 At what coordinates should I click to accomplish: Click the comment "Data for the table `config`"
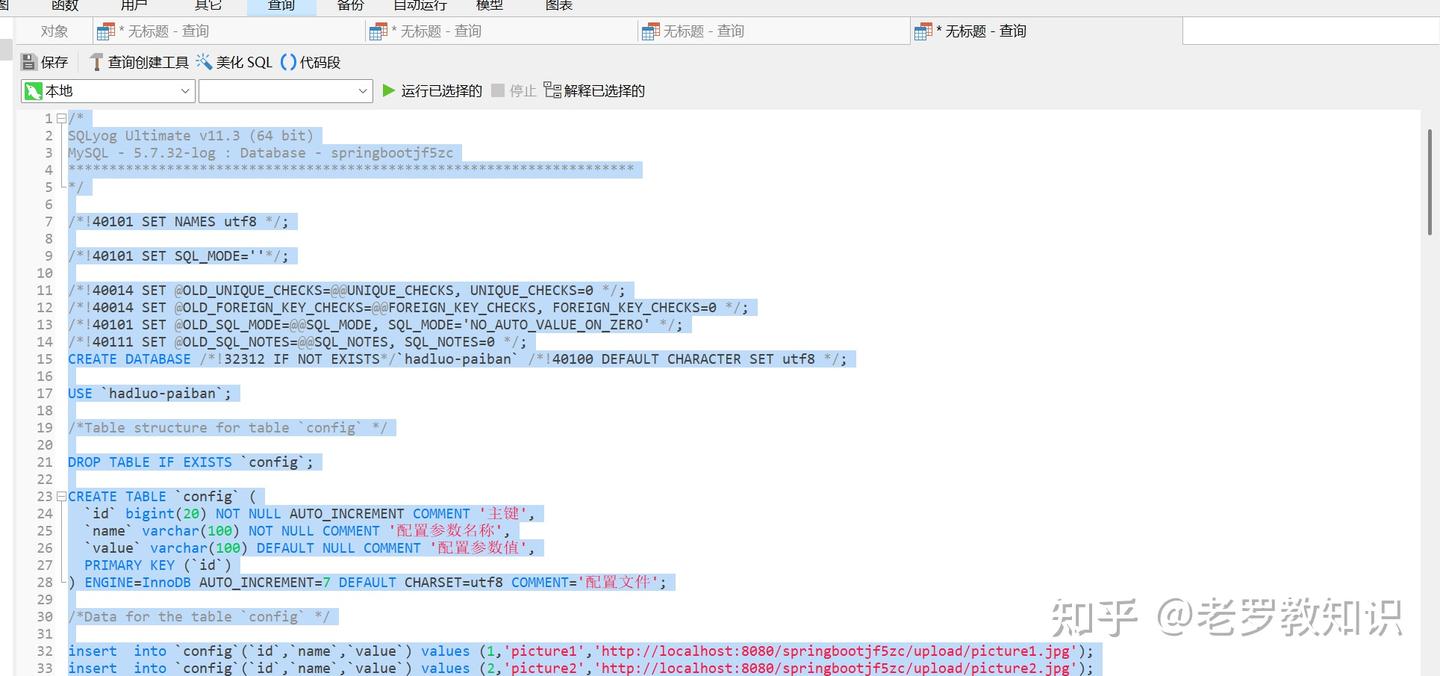click(199, 616)
